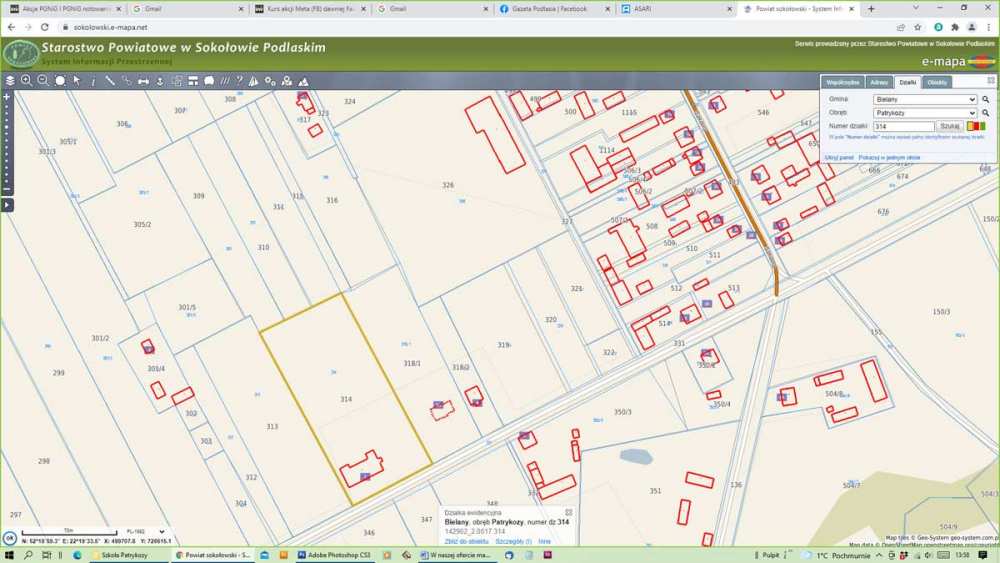Click the full extent globe icon
Viewport: 1000px width, 563px height.
pos(60,81)
